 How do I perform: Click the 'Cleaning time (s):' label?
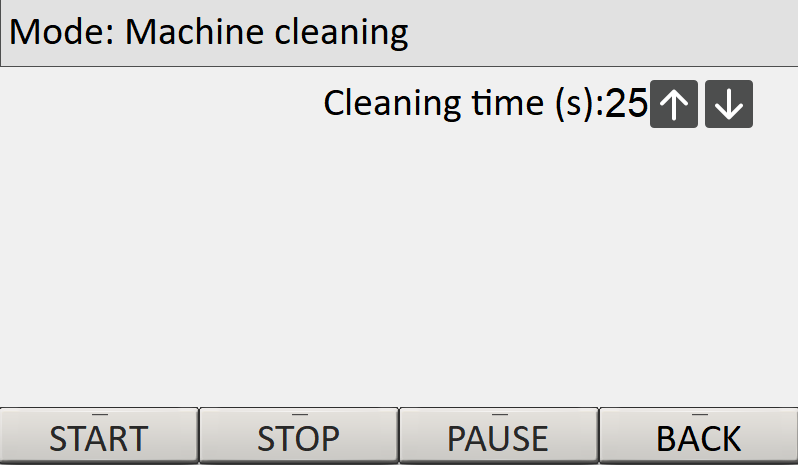tap(464, 104)
